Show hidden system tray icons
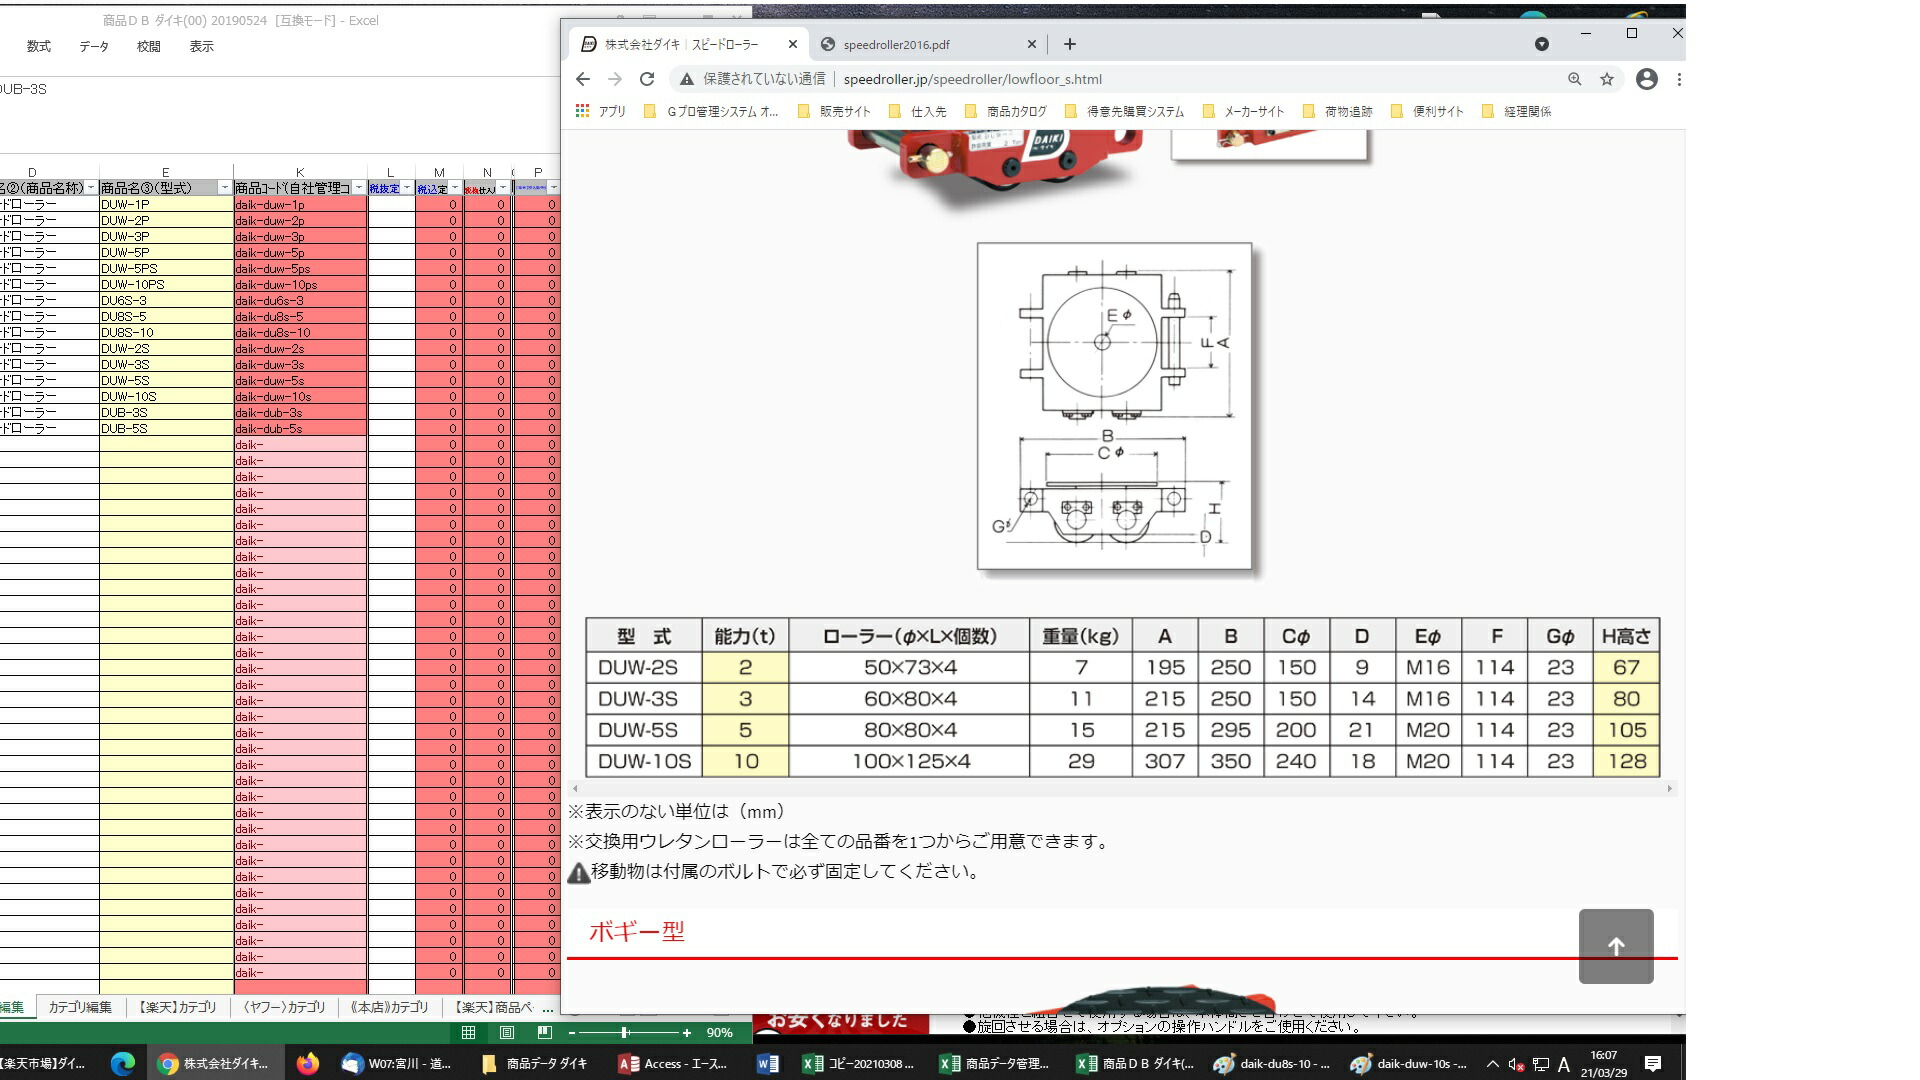Viewport: 1920px width, 1080px height. (1492, 1063)
